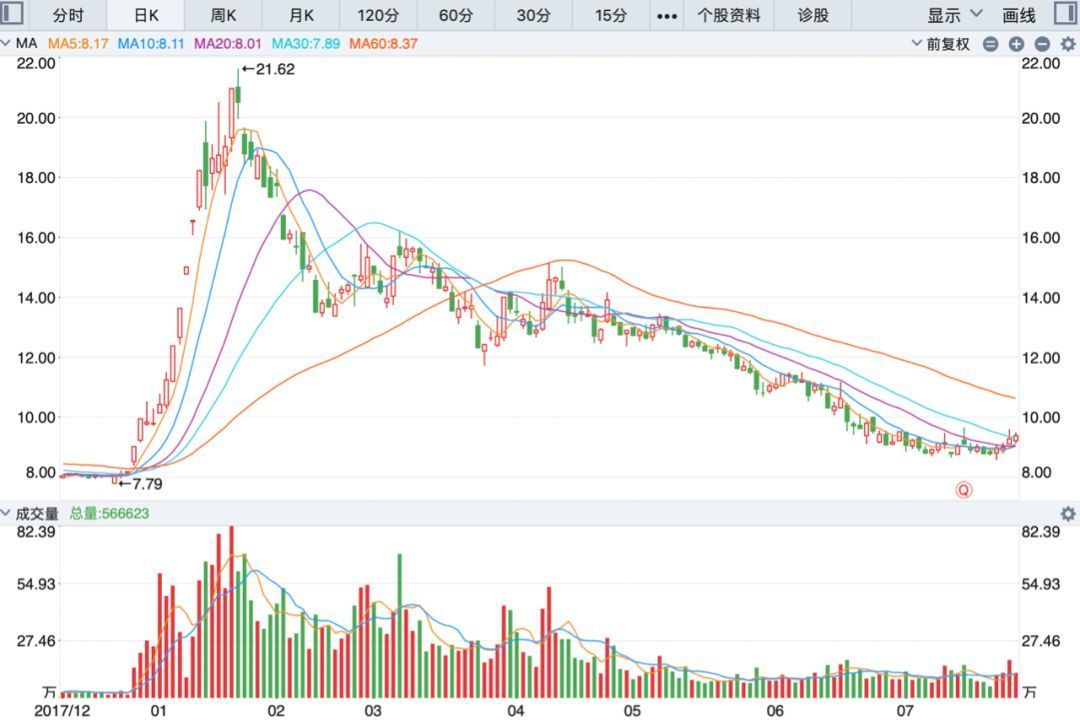Collapse the 成交量 volume panel
Image resolution: width=1080 pixels, height=721 pixels.
6,513
